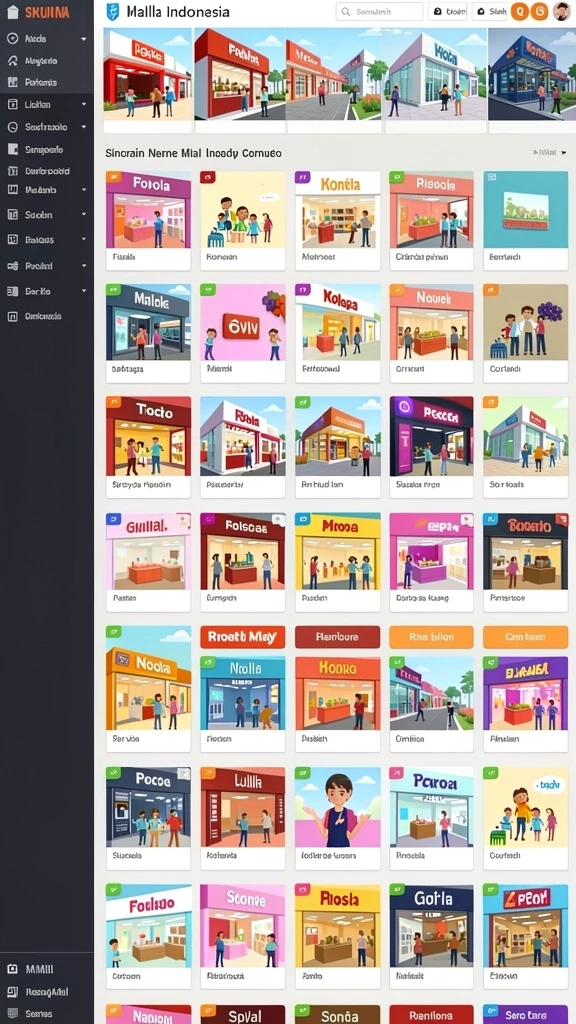The image size is (576, 1024).
Task: Expand the first sidebar item's dropdown arrow
Action: click(84, 39)
